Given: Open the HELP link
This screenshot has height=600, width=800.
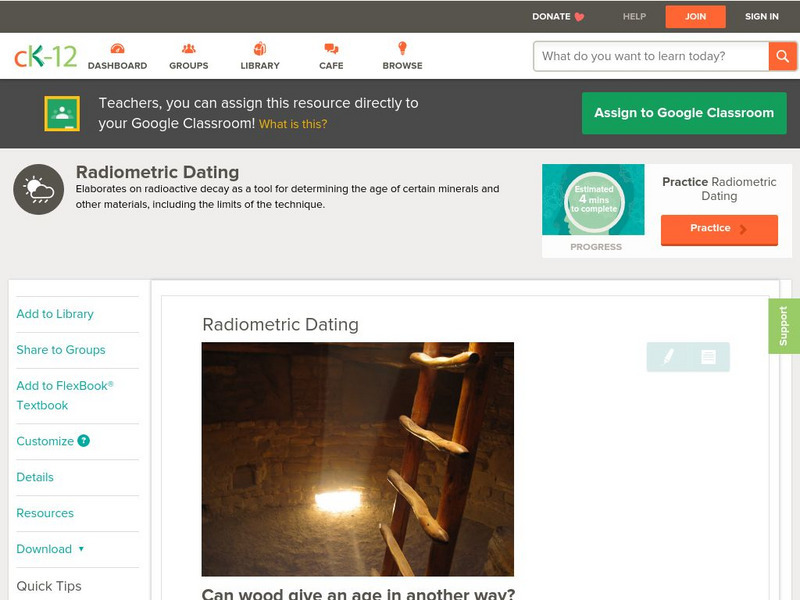Looking at the screenshot, I should [634, 16].
